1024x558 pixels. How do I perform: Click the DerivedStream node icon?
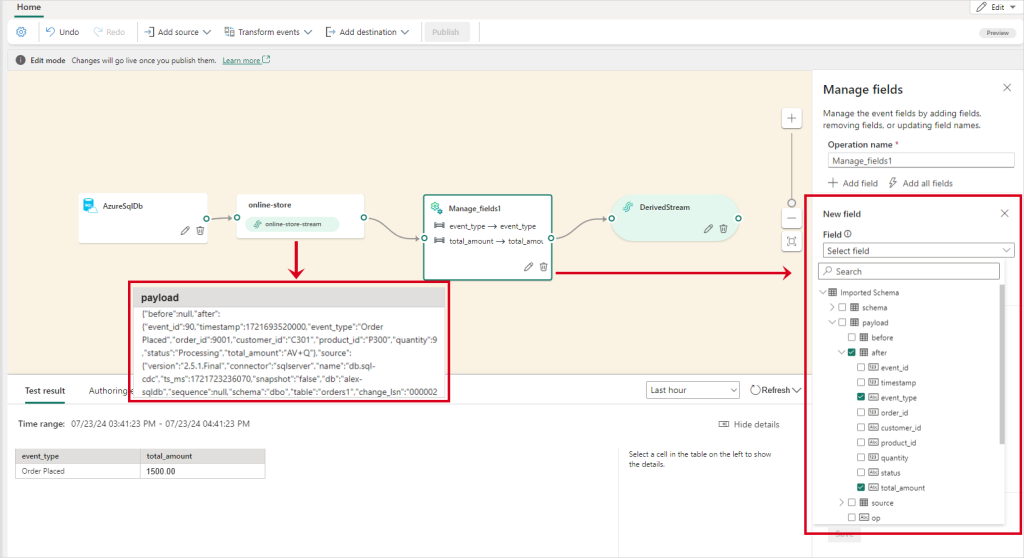(628, 207)
